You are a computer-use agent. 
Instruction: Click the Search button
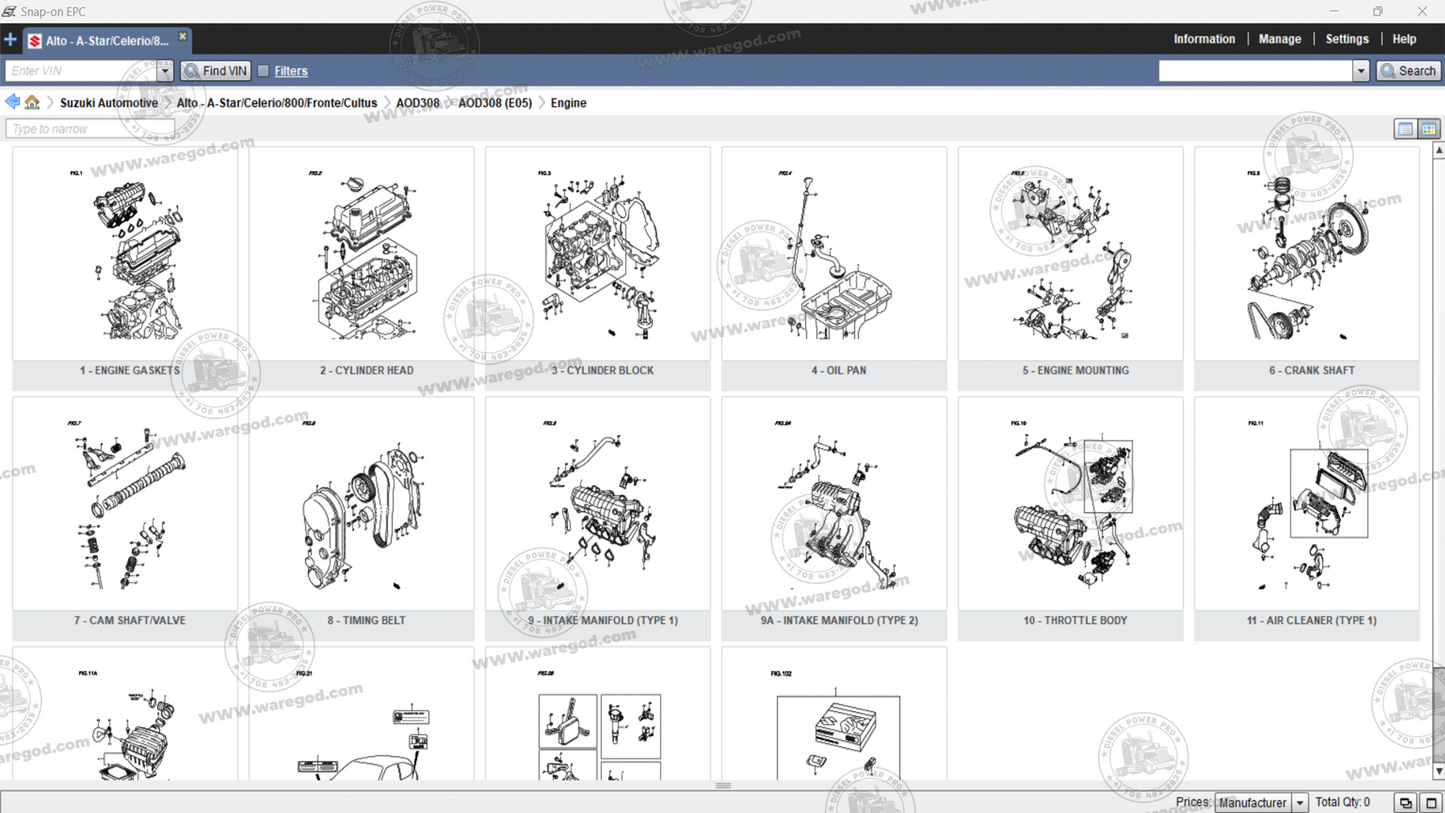click(1407, 70)
